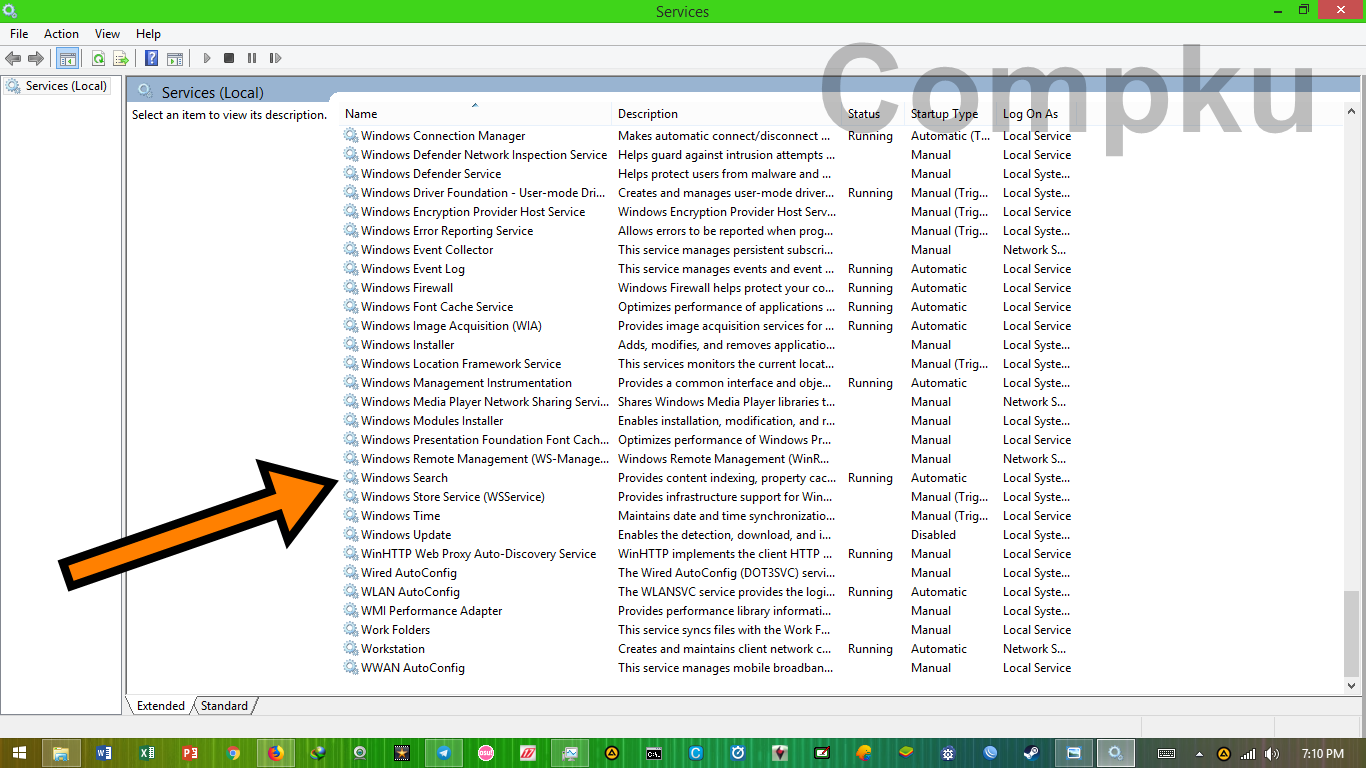
Task: Select Windows Connection Manager service
Action: click(443, 136)
